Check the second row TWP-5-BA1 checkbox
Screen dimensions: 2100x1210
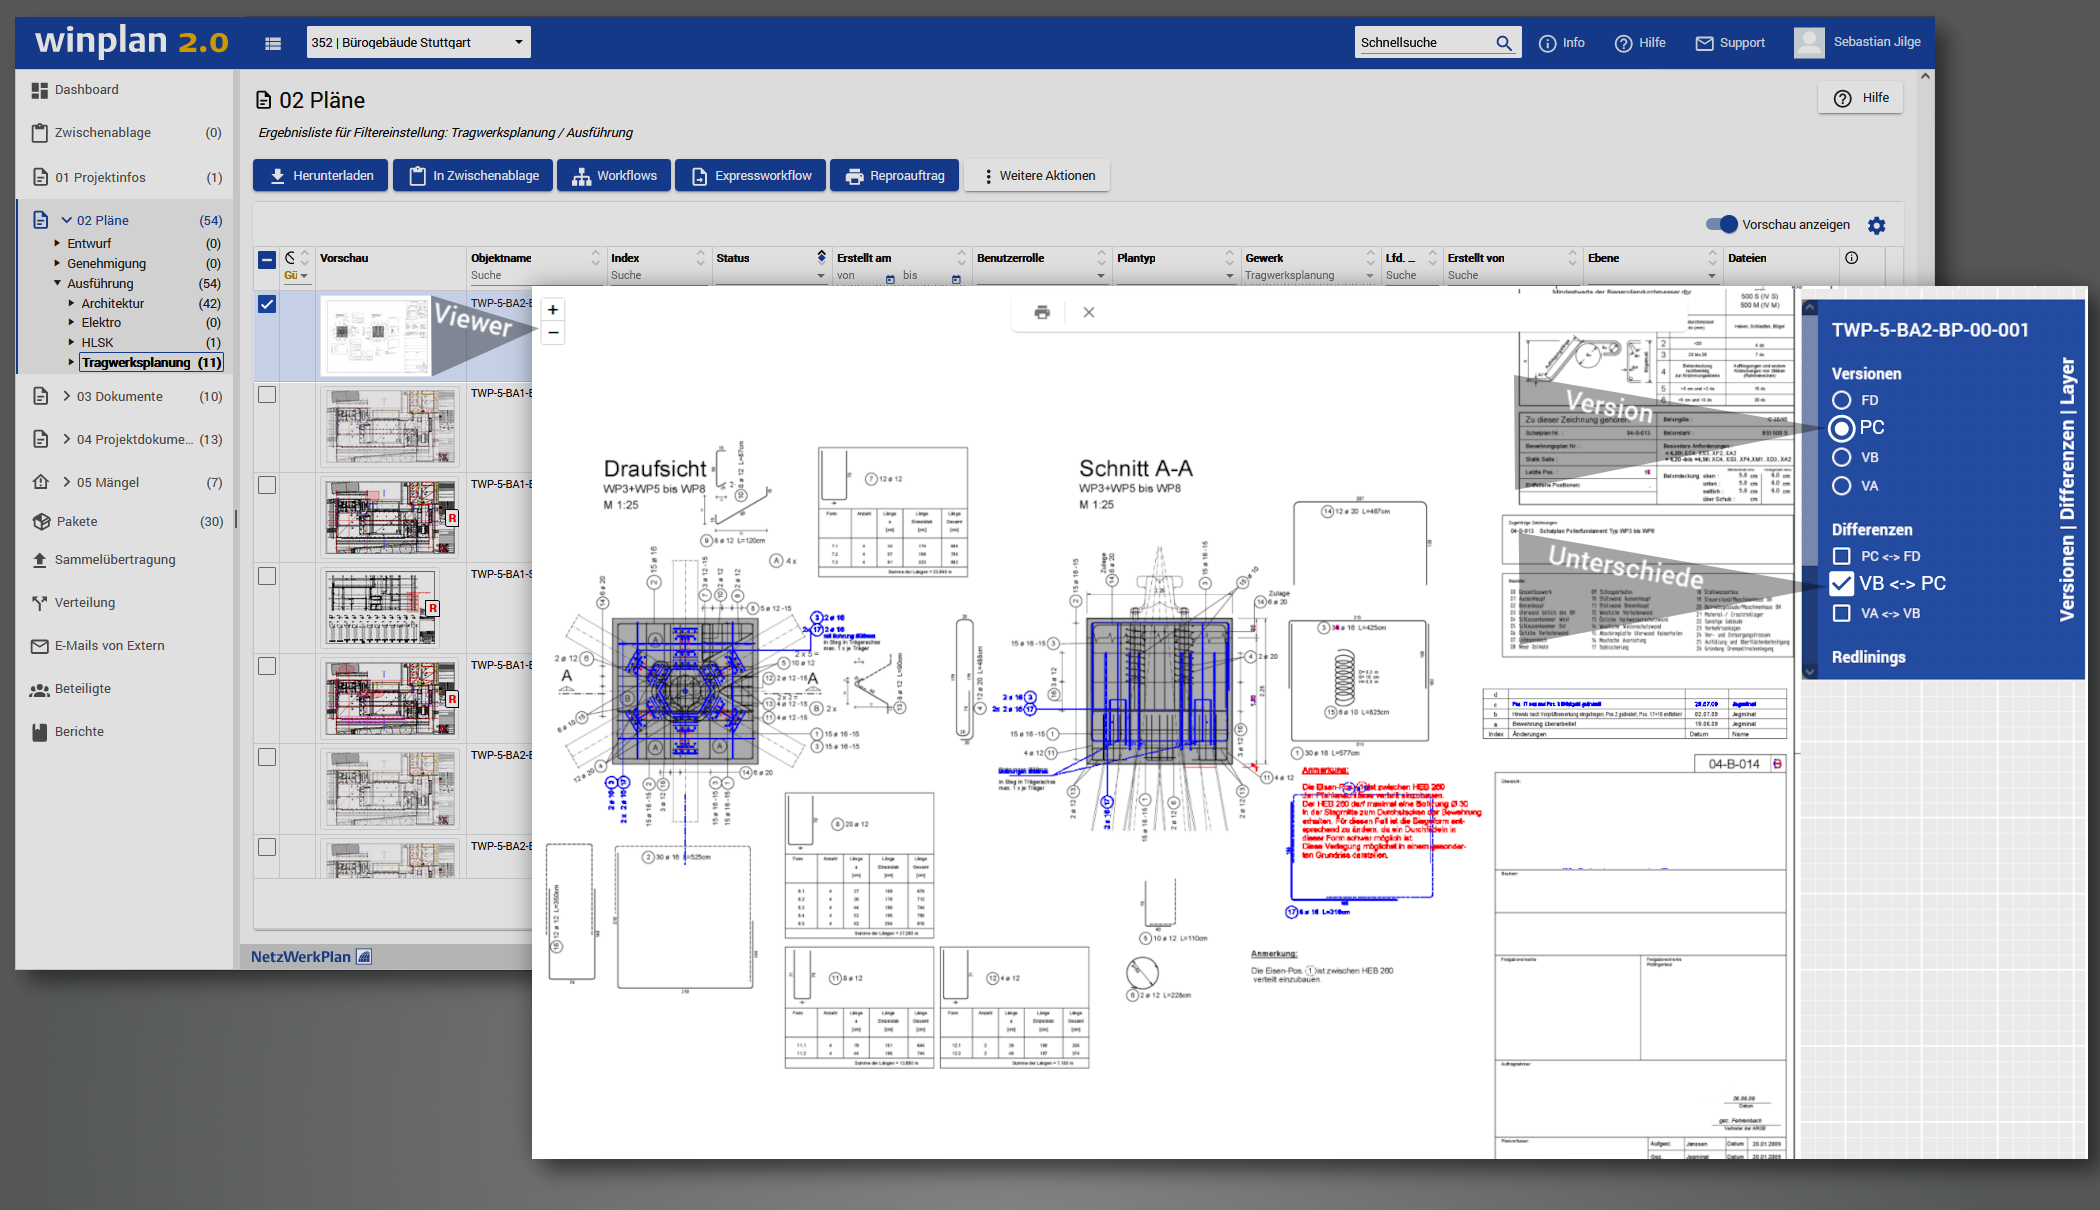tap(267, 394)
